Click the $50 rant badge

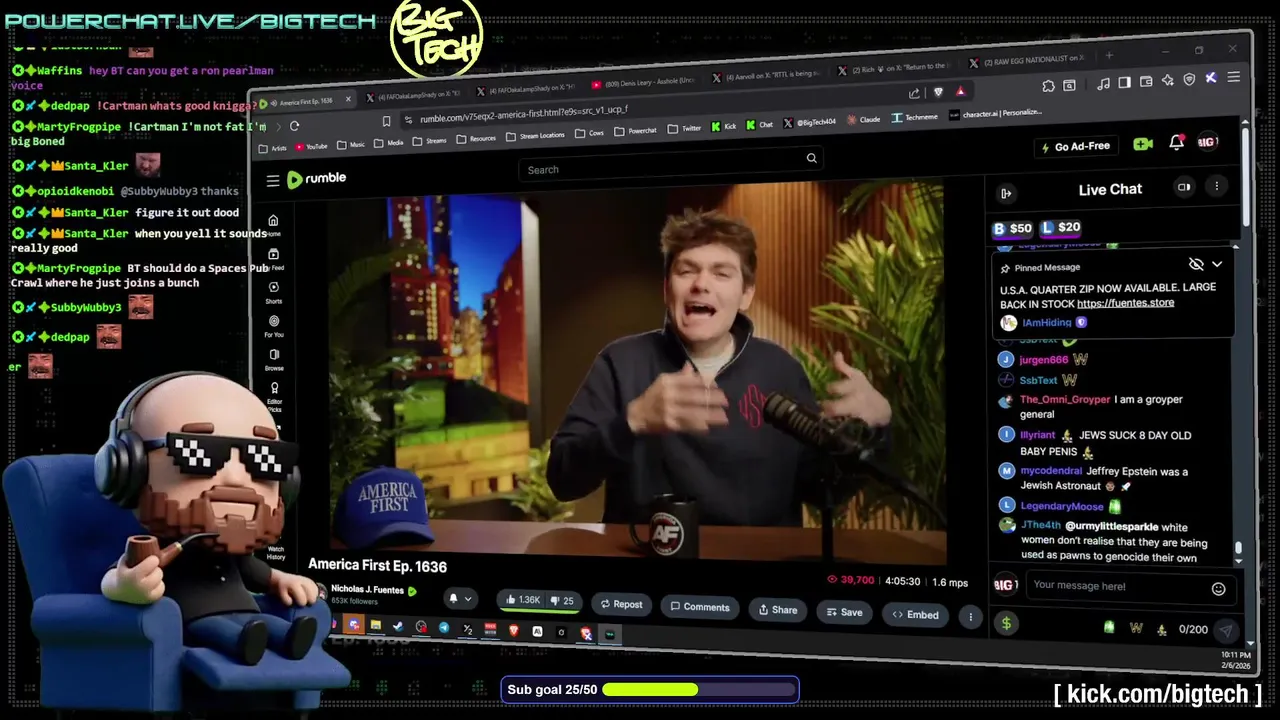tap(1012, 229)
